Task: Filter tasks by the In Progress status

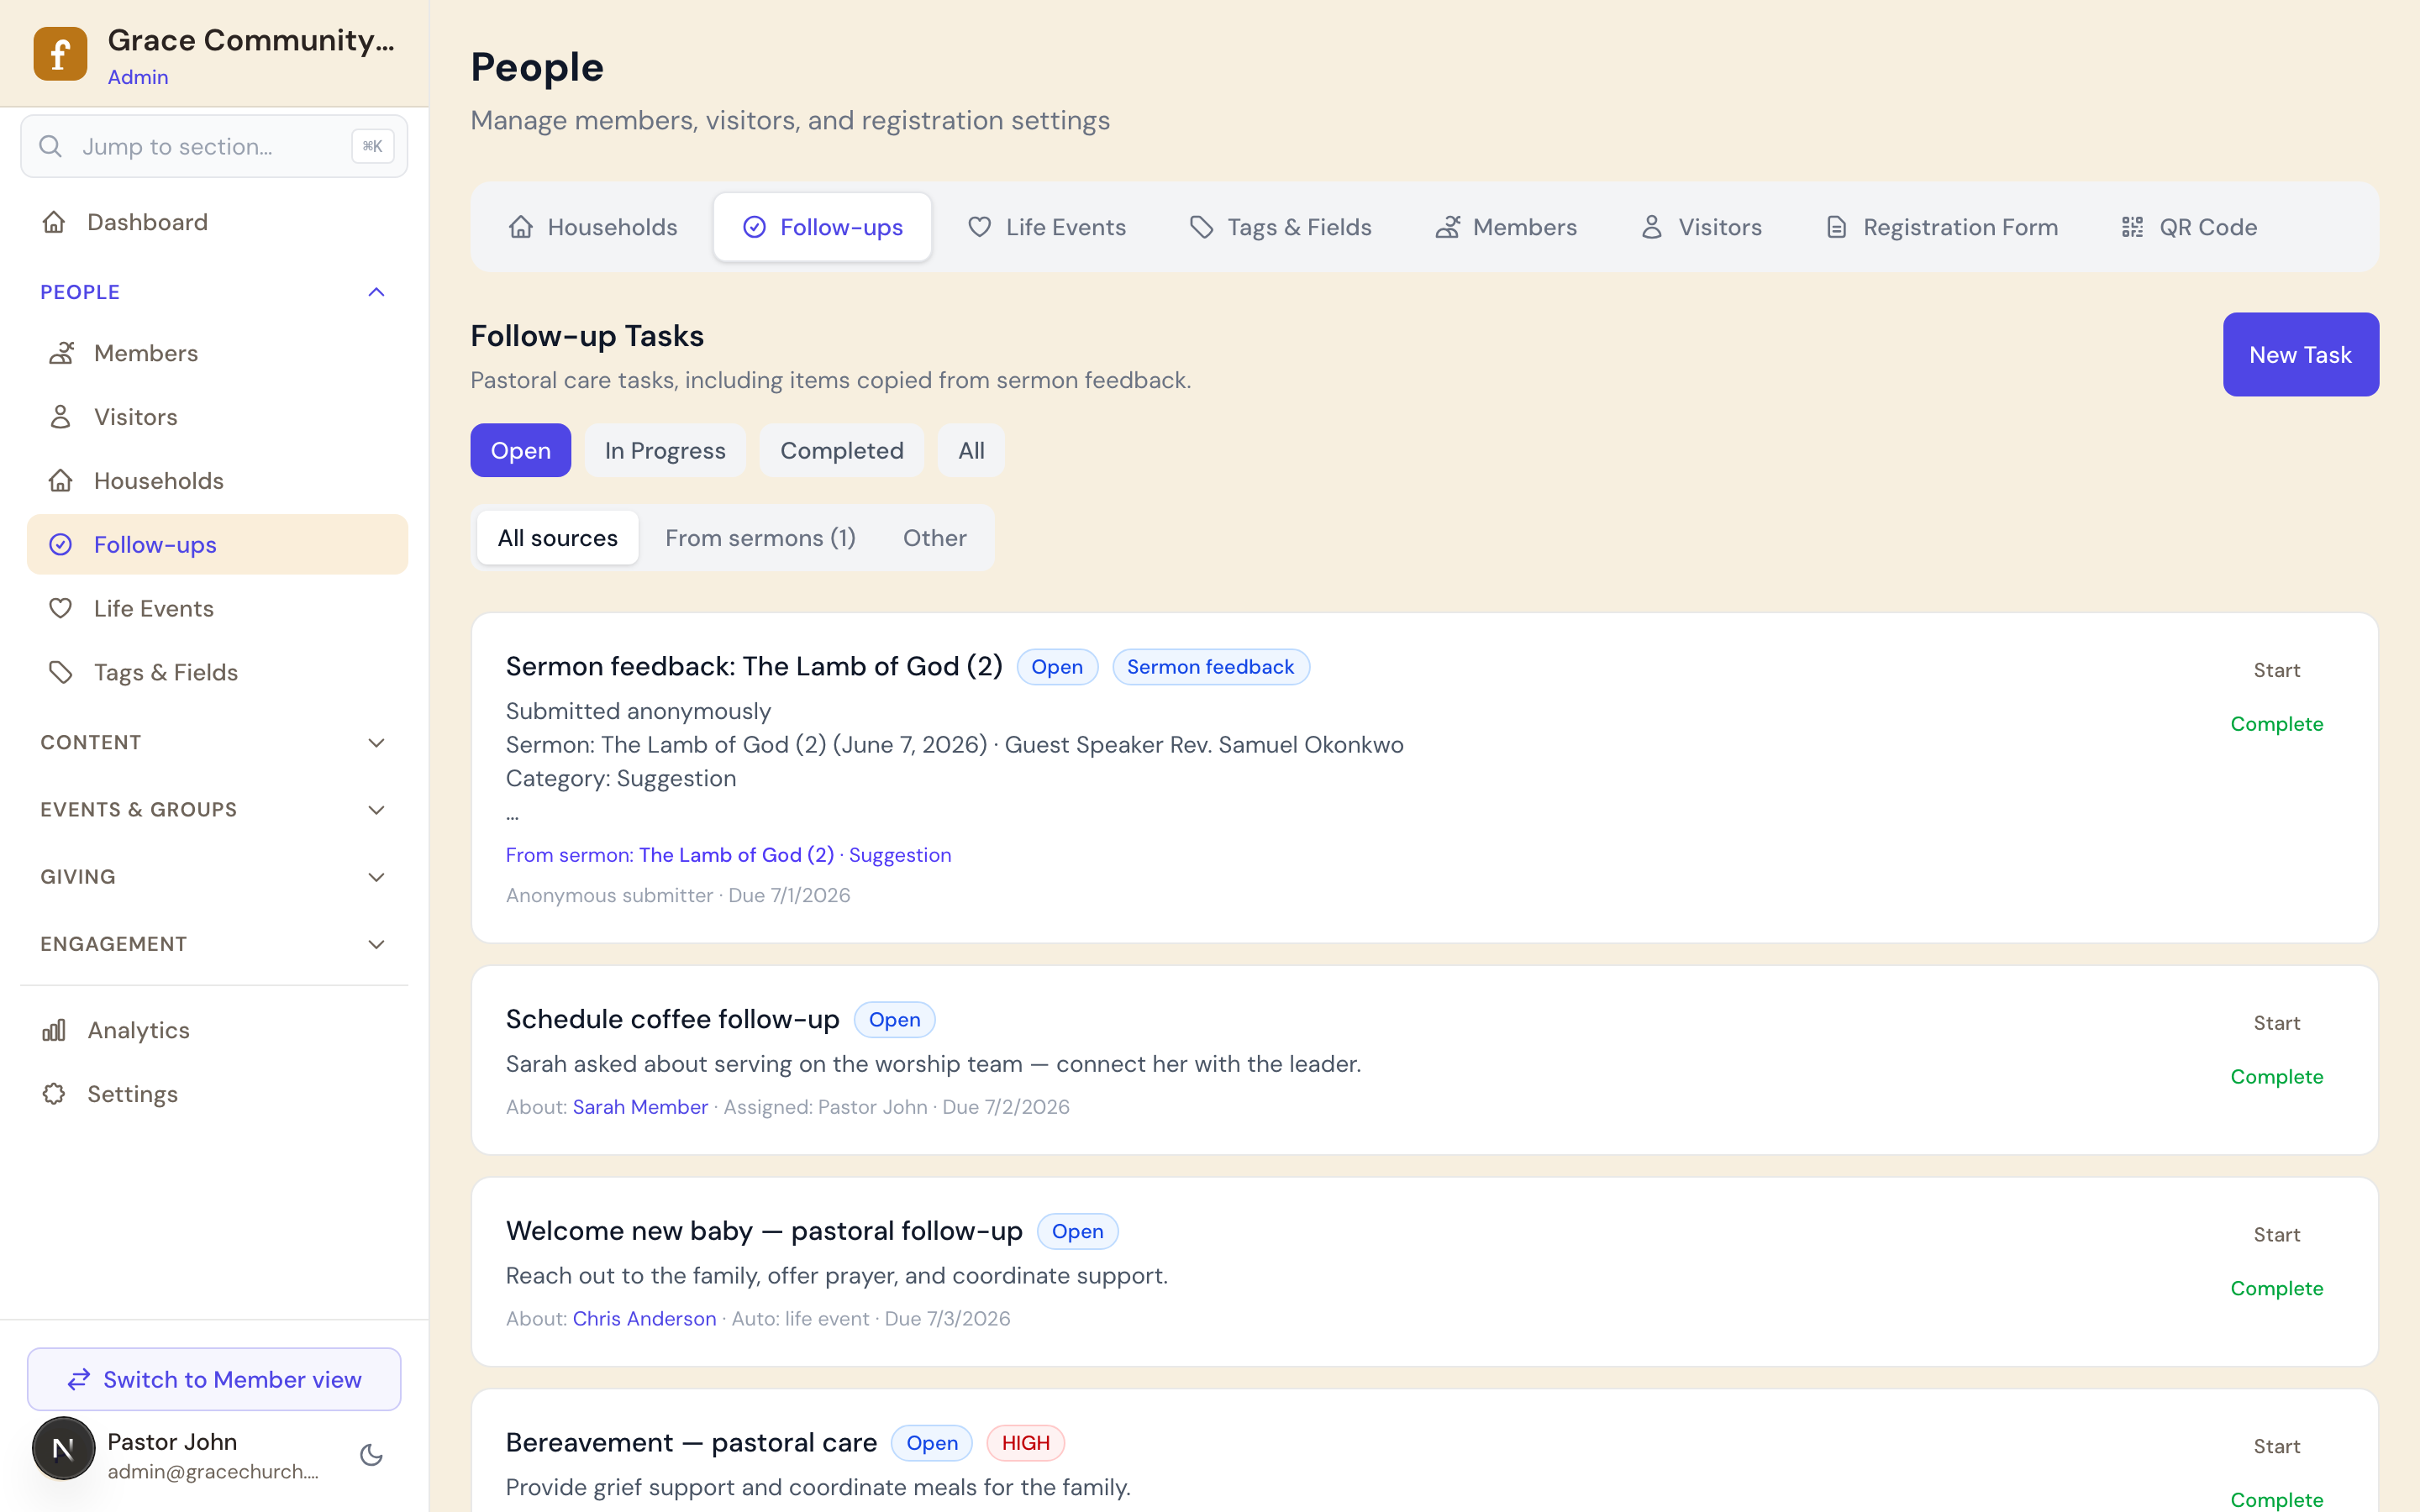Action: pos(665,451)
